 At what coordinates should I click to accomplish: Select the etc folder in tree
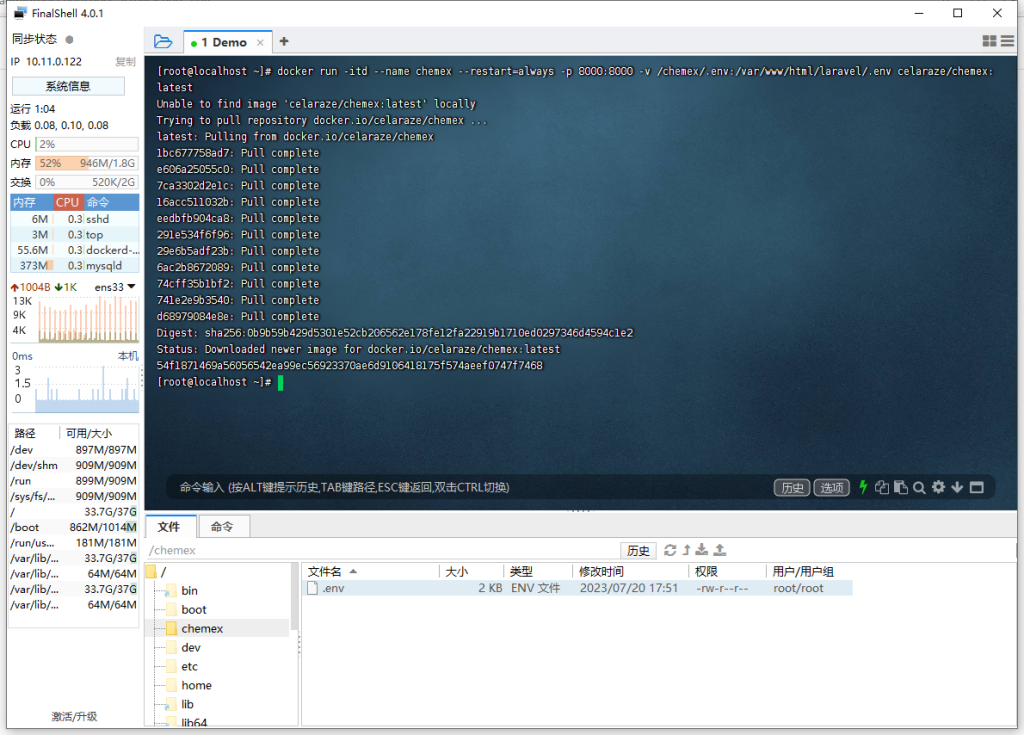[x=189, y=666]
